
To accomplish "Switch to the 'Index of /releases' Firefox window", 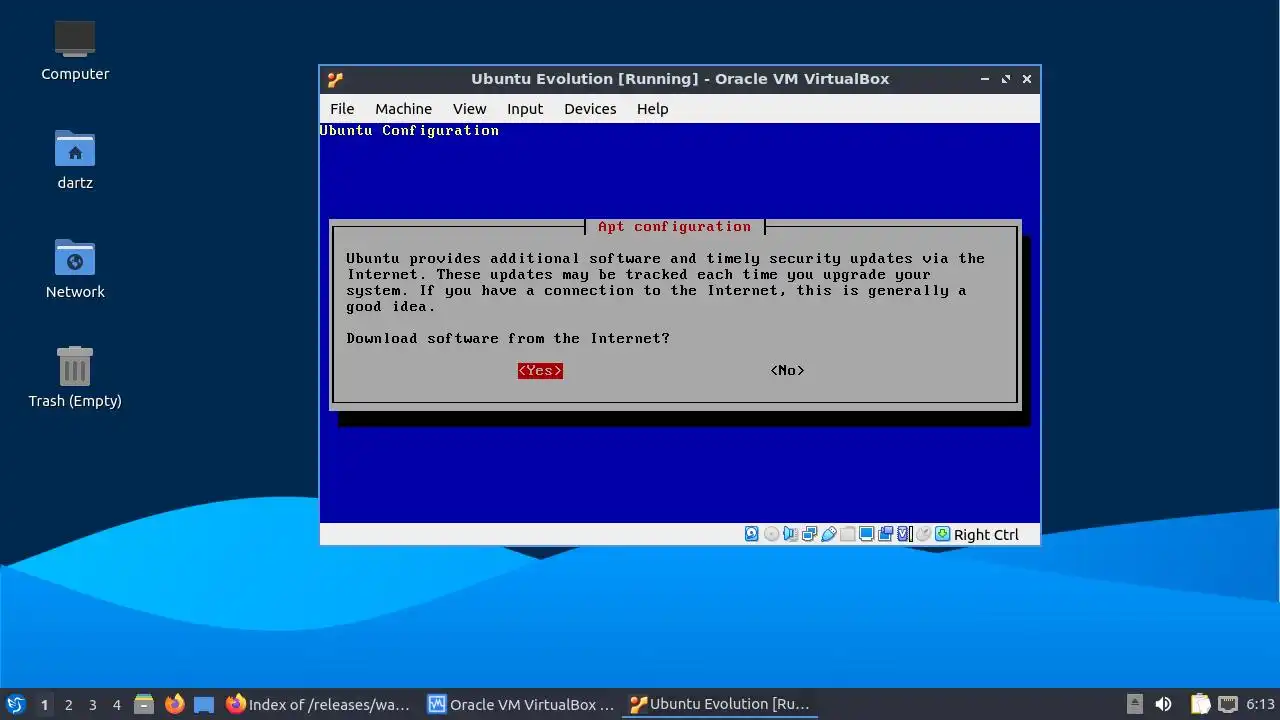I will point(318,704).
